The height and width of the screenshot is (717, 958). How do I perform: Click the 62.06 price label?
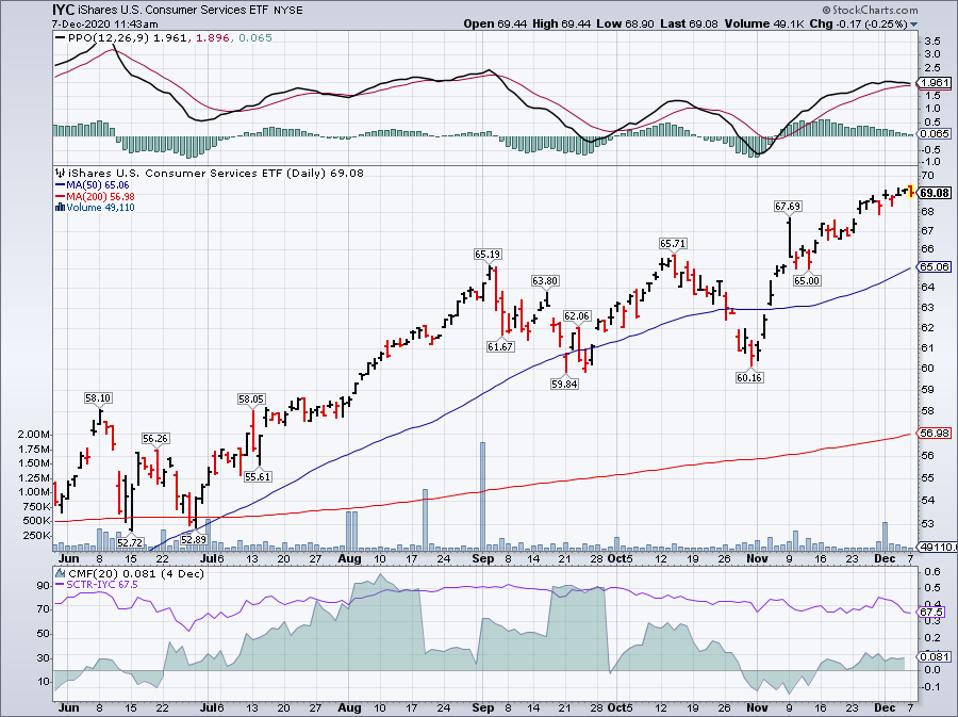(x=577, y=316)
